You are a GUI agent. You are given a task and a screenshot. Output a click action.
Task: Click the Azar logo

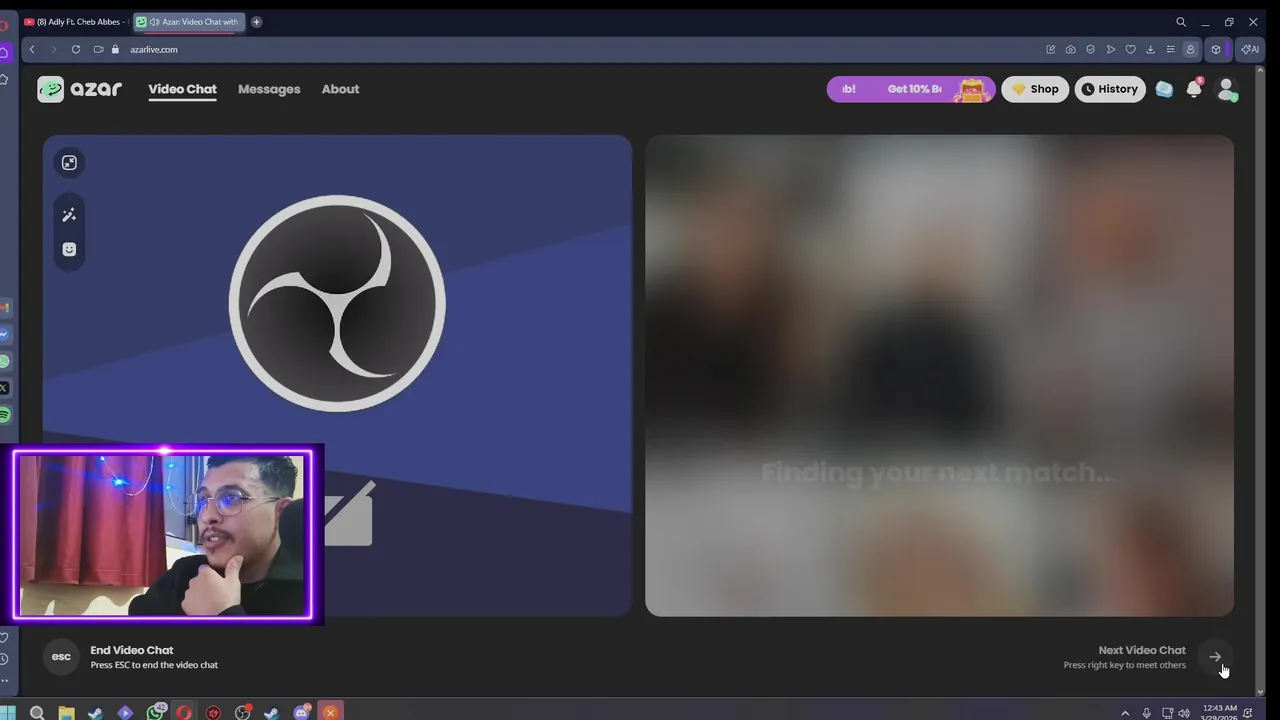pos(80,89)
